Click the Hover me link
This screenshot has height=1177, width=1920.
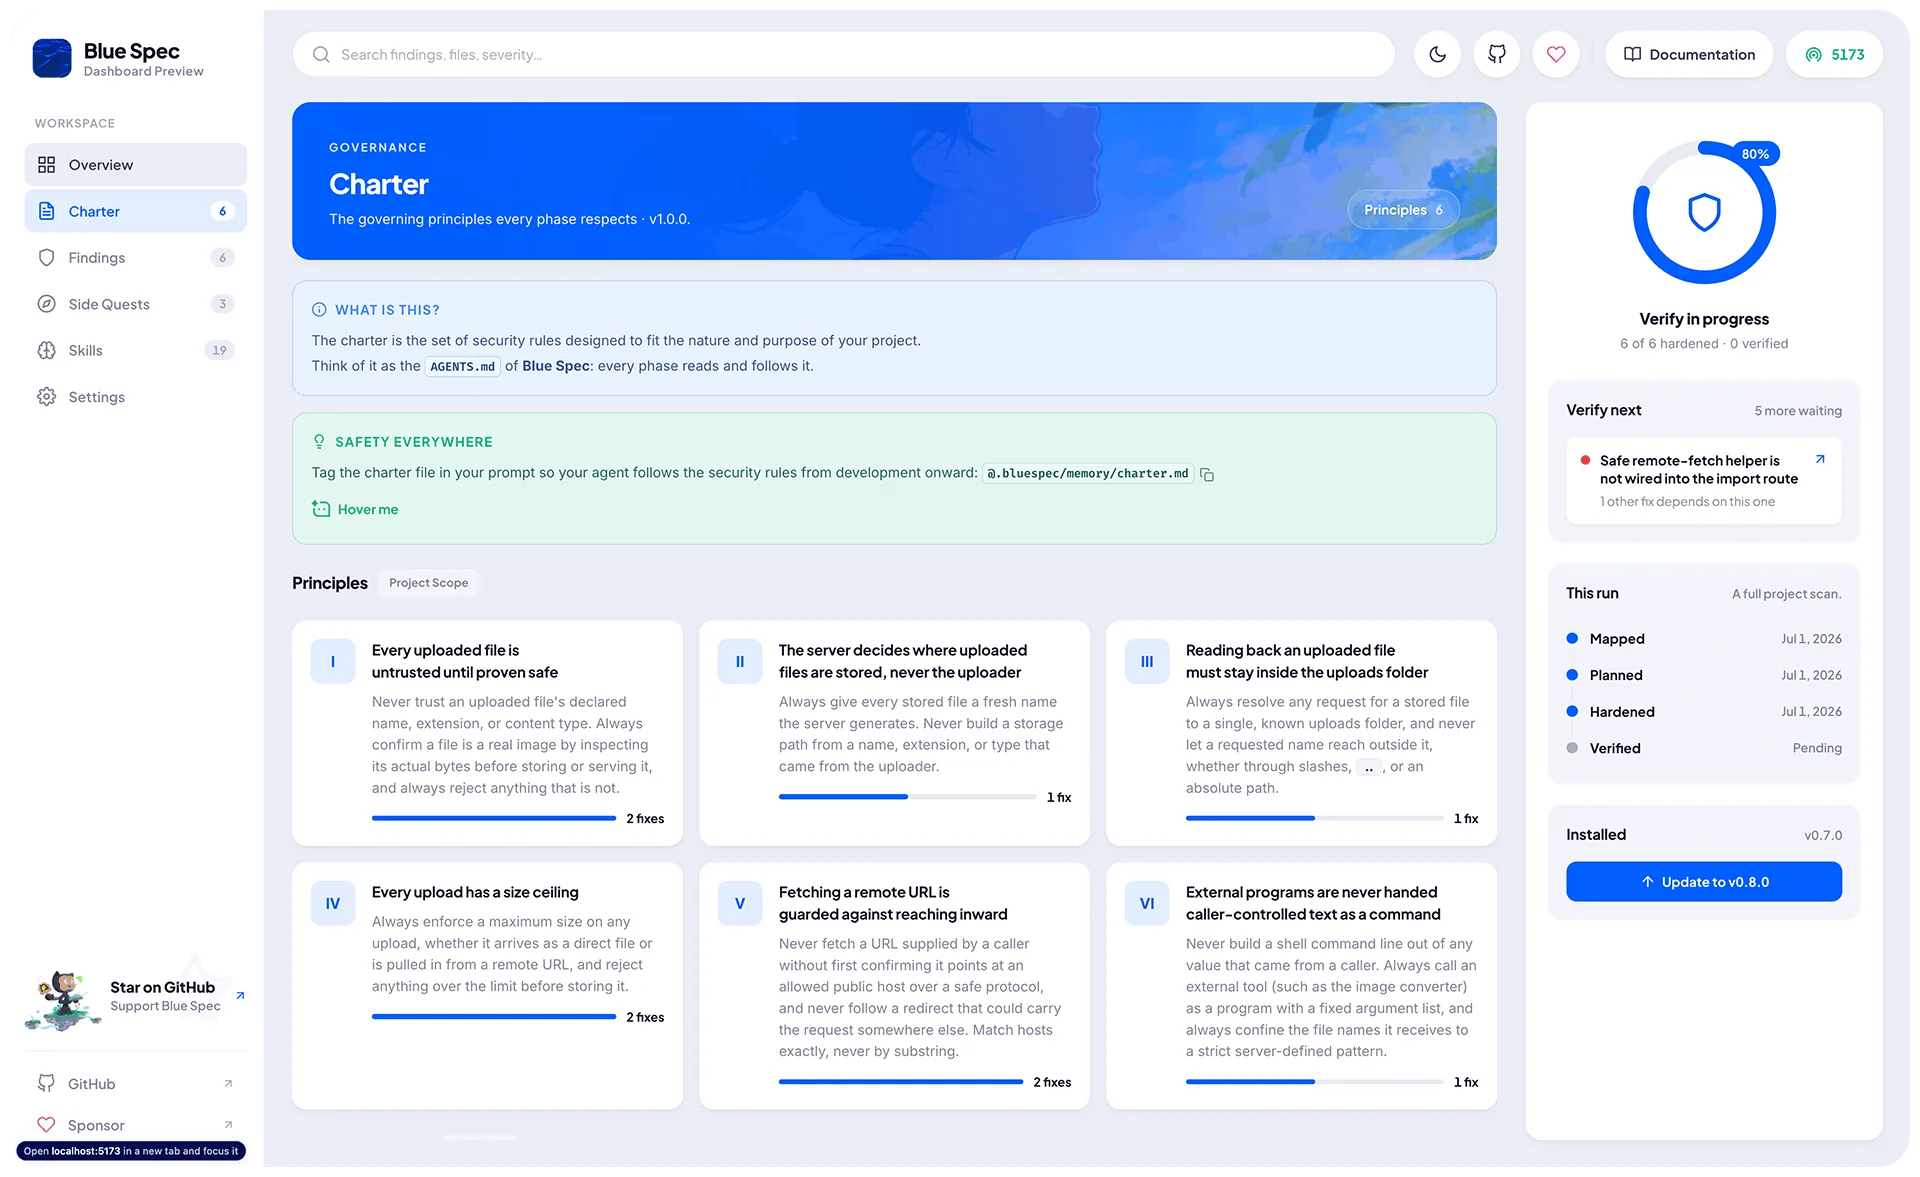tap(367, 509)
